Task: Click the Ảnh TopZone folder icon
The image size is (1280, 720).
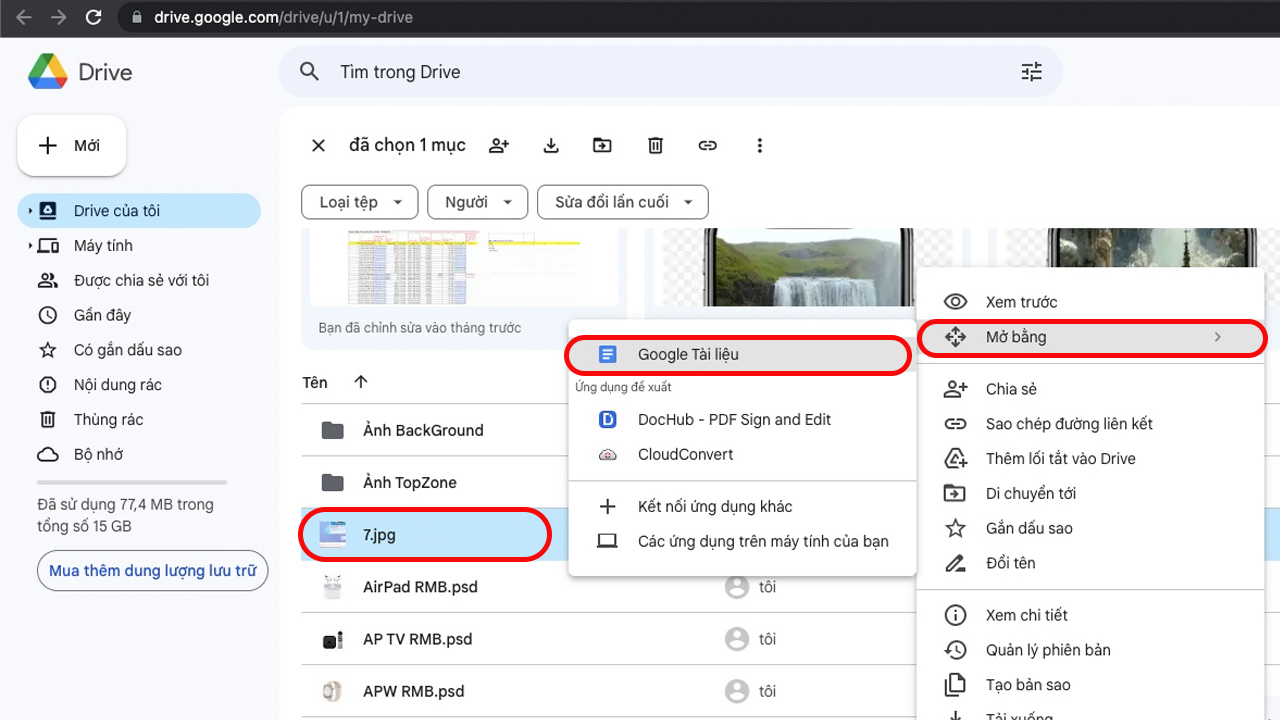Action: click(x=333, y=482)
